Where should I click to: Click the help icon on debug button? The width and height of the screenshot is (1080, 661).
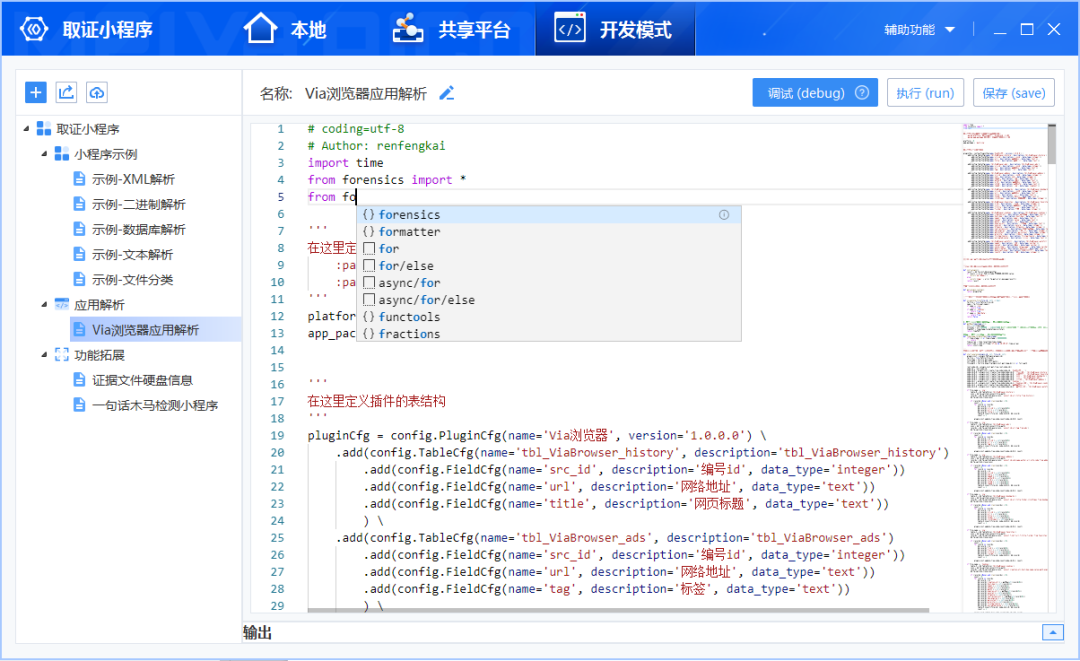[862, 92]
